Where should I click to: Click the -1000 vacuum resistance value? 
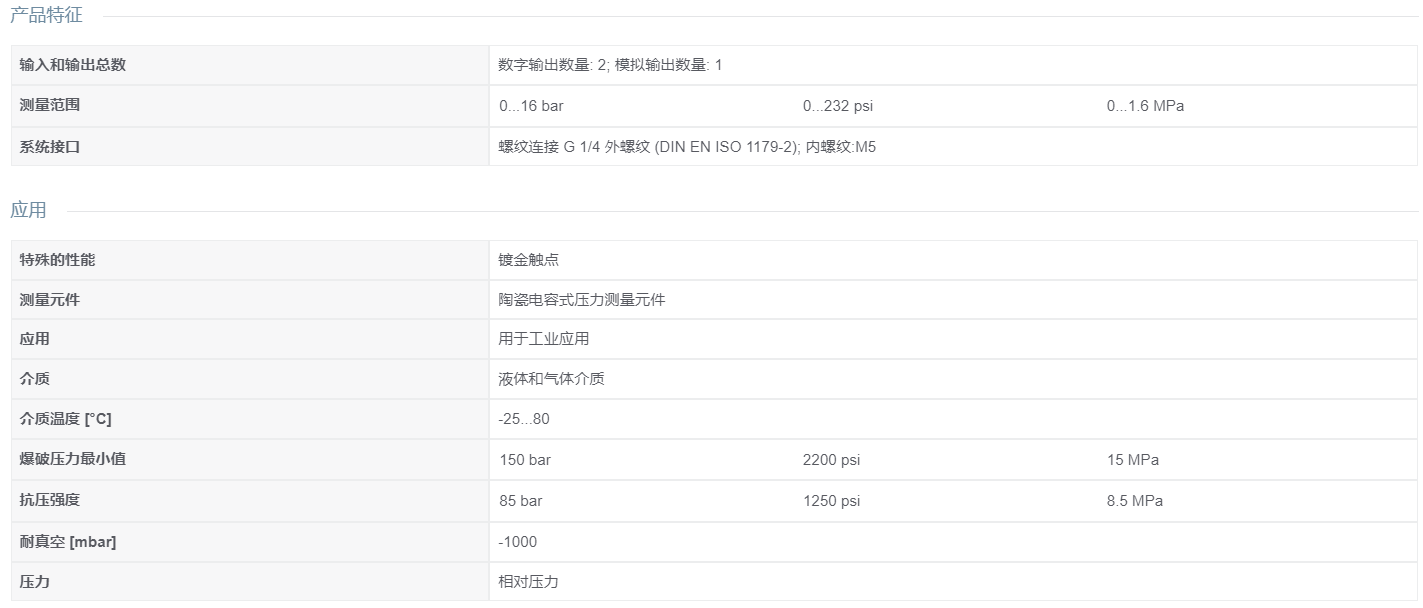(517, 542)
